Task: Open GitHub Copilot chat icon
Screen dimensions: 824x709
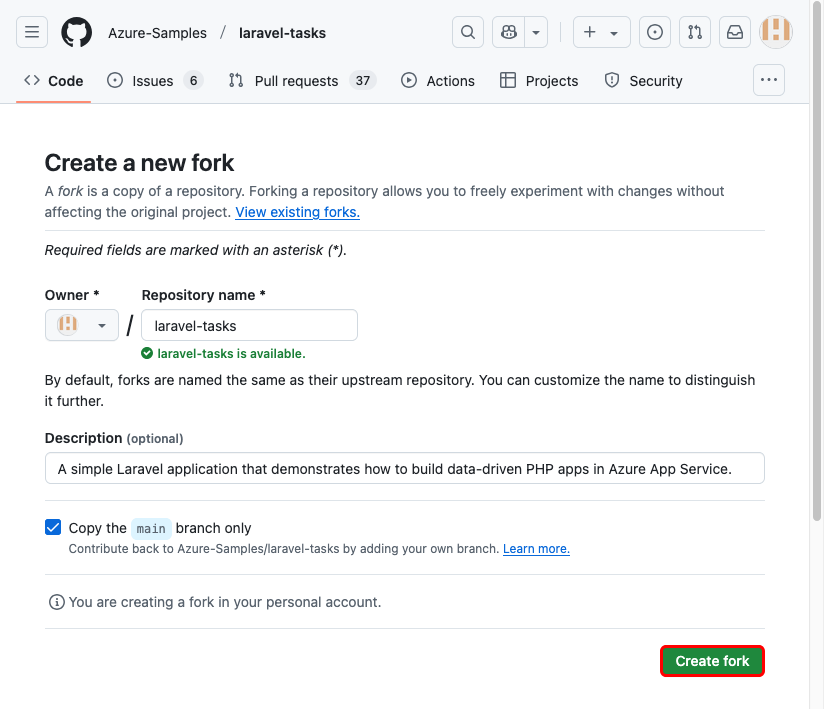Action: (x=508, y=32)
